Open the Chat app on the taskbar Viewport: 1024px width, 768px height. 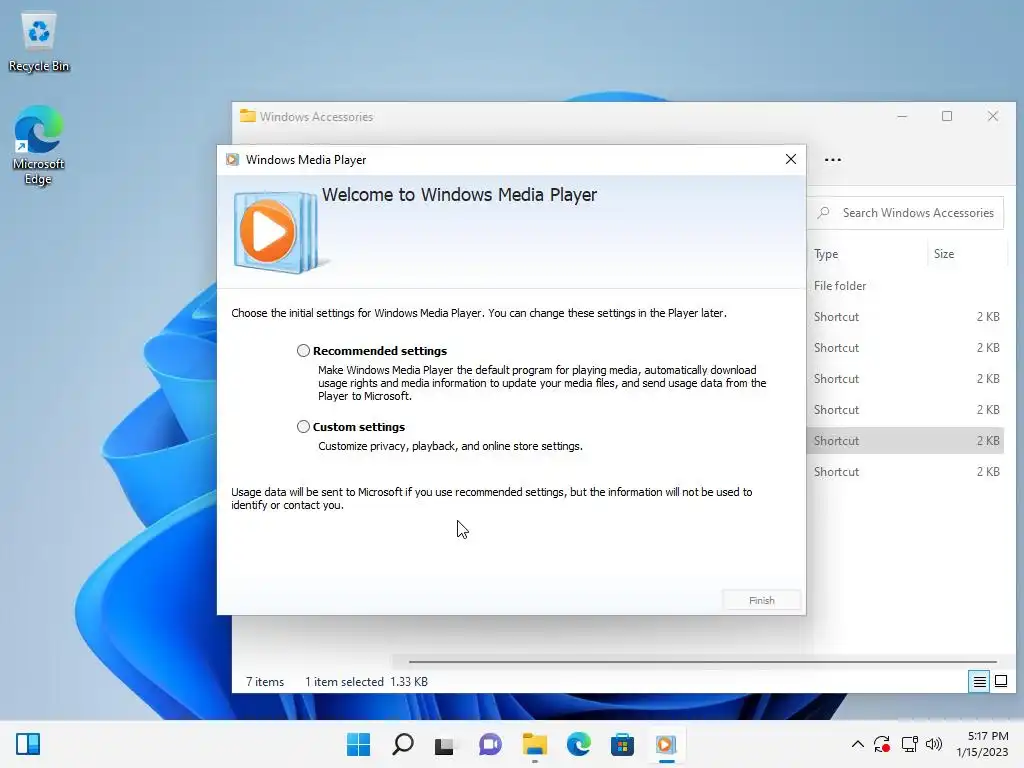click(490, 744)
